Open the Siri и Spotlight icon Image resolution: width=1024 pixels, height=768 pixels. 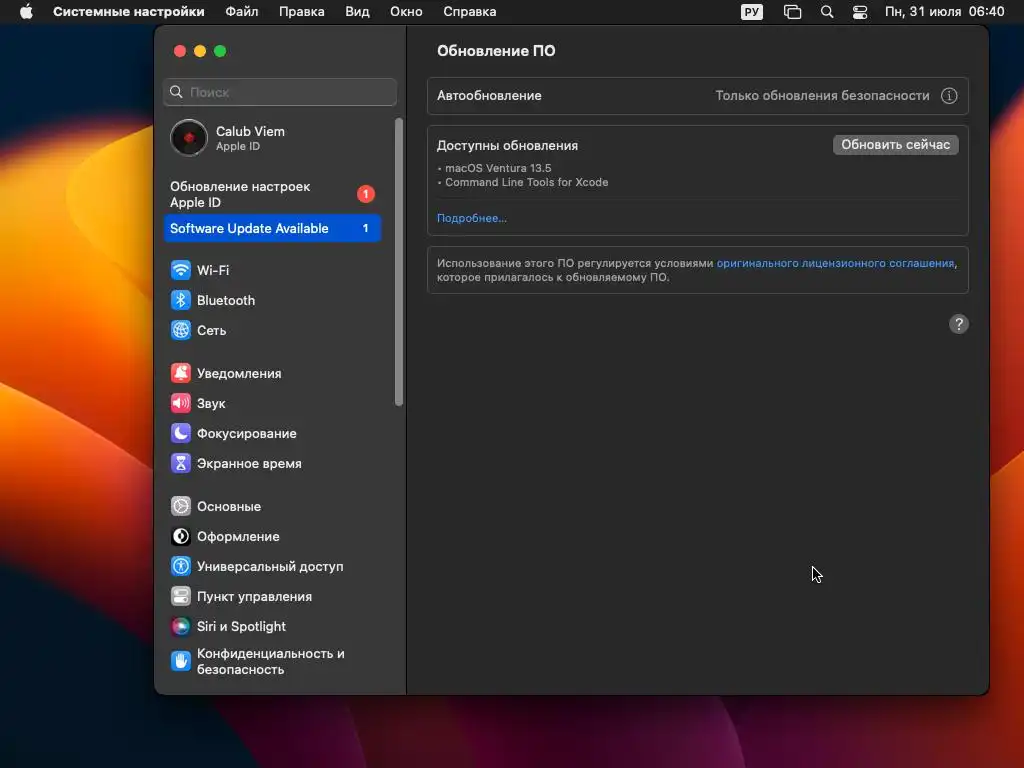click(x=181, y=626)
